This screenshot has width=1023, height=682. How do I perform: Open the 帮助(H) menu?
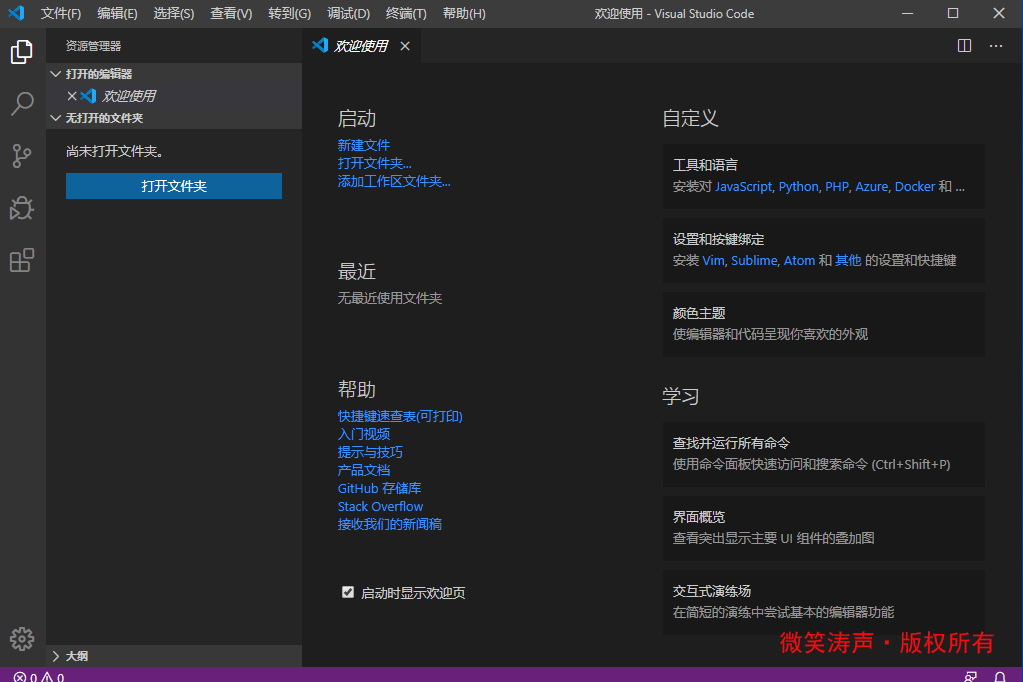[464, 14]
